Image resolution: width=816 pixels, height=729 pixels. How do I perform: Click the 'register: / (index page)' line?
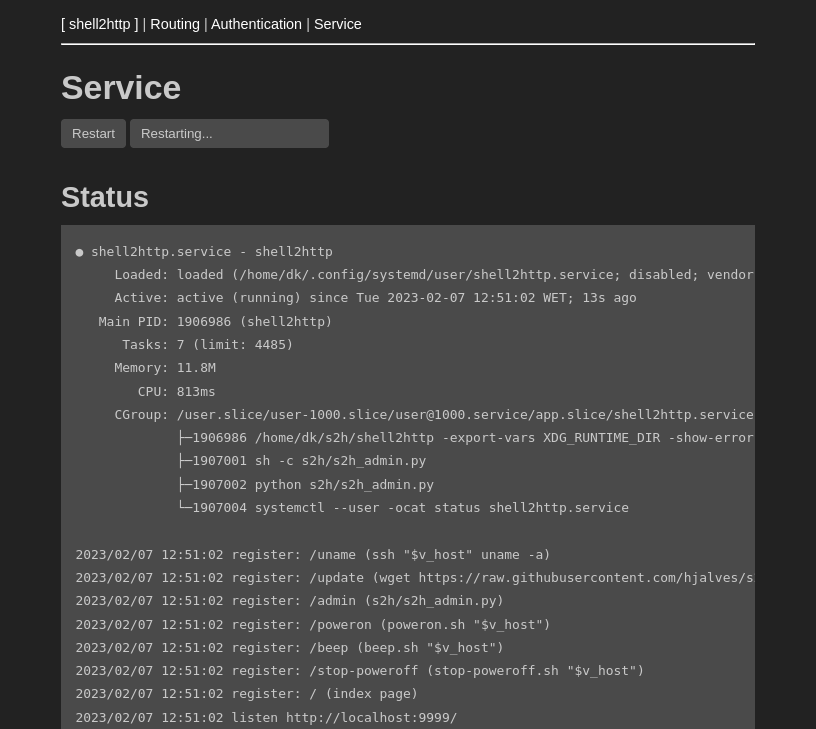[x=247, y=694]
